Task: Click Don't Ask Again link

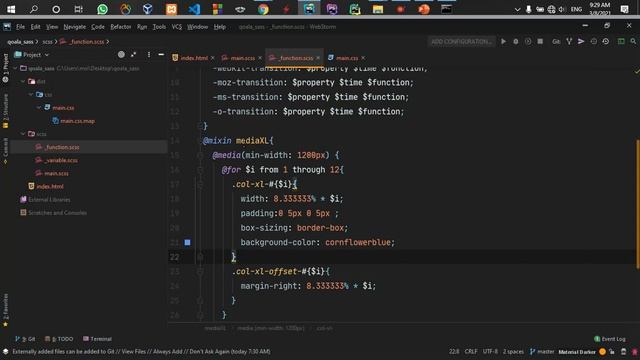Action: click(210, 351)
